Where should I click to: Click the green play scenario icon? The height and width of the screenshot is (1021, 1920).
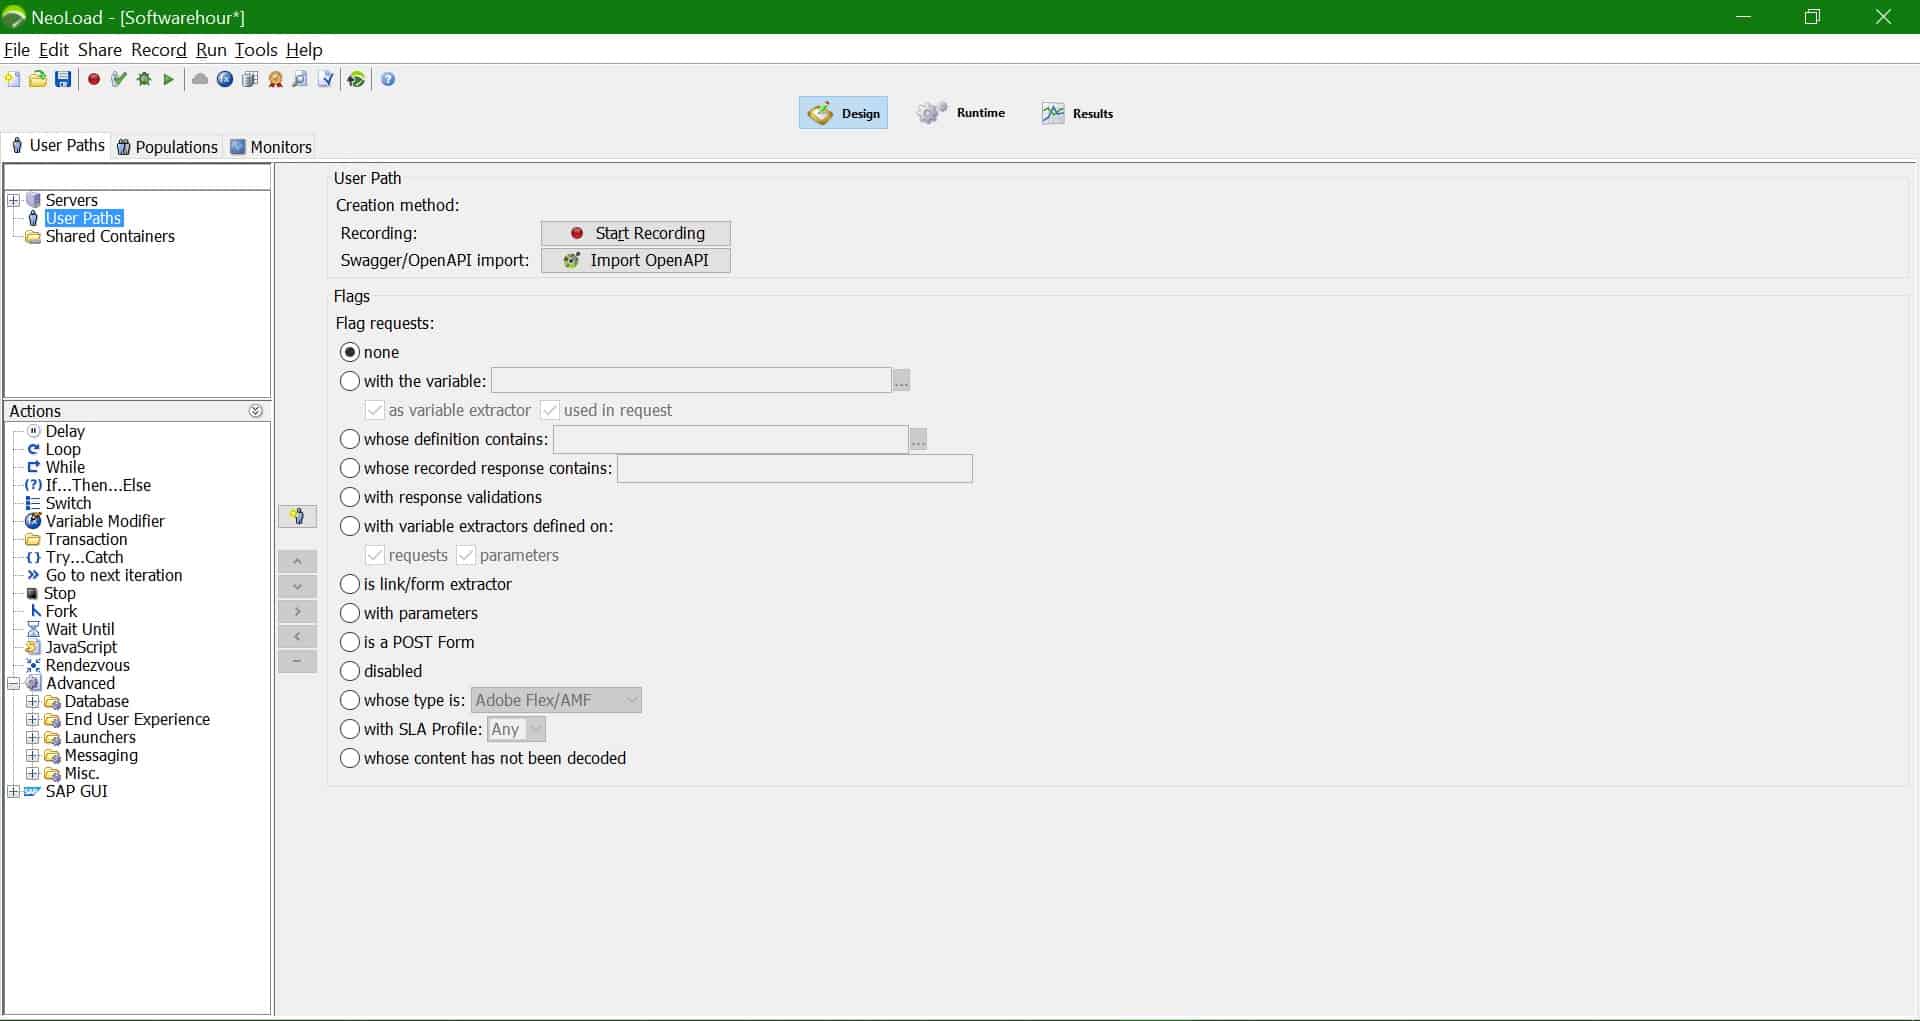pos(169,80)
